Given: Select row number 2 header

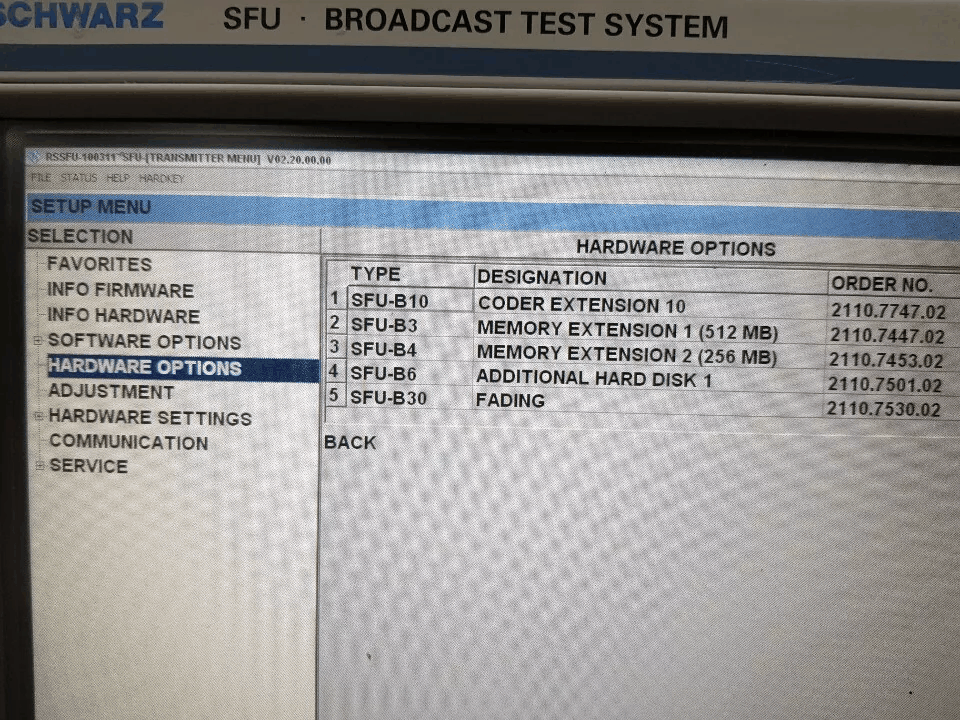Looking at the screenshot, I should 334,323.
